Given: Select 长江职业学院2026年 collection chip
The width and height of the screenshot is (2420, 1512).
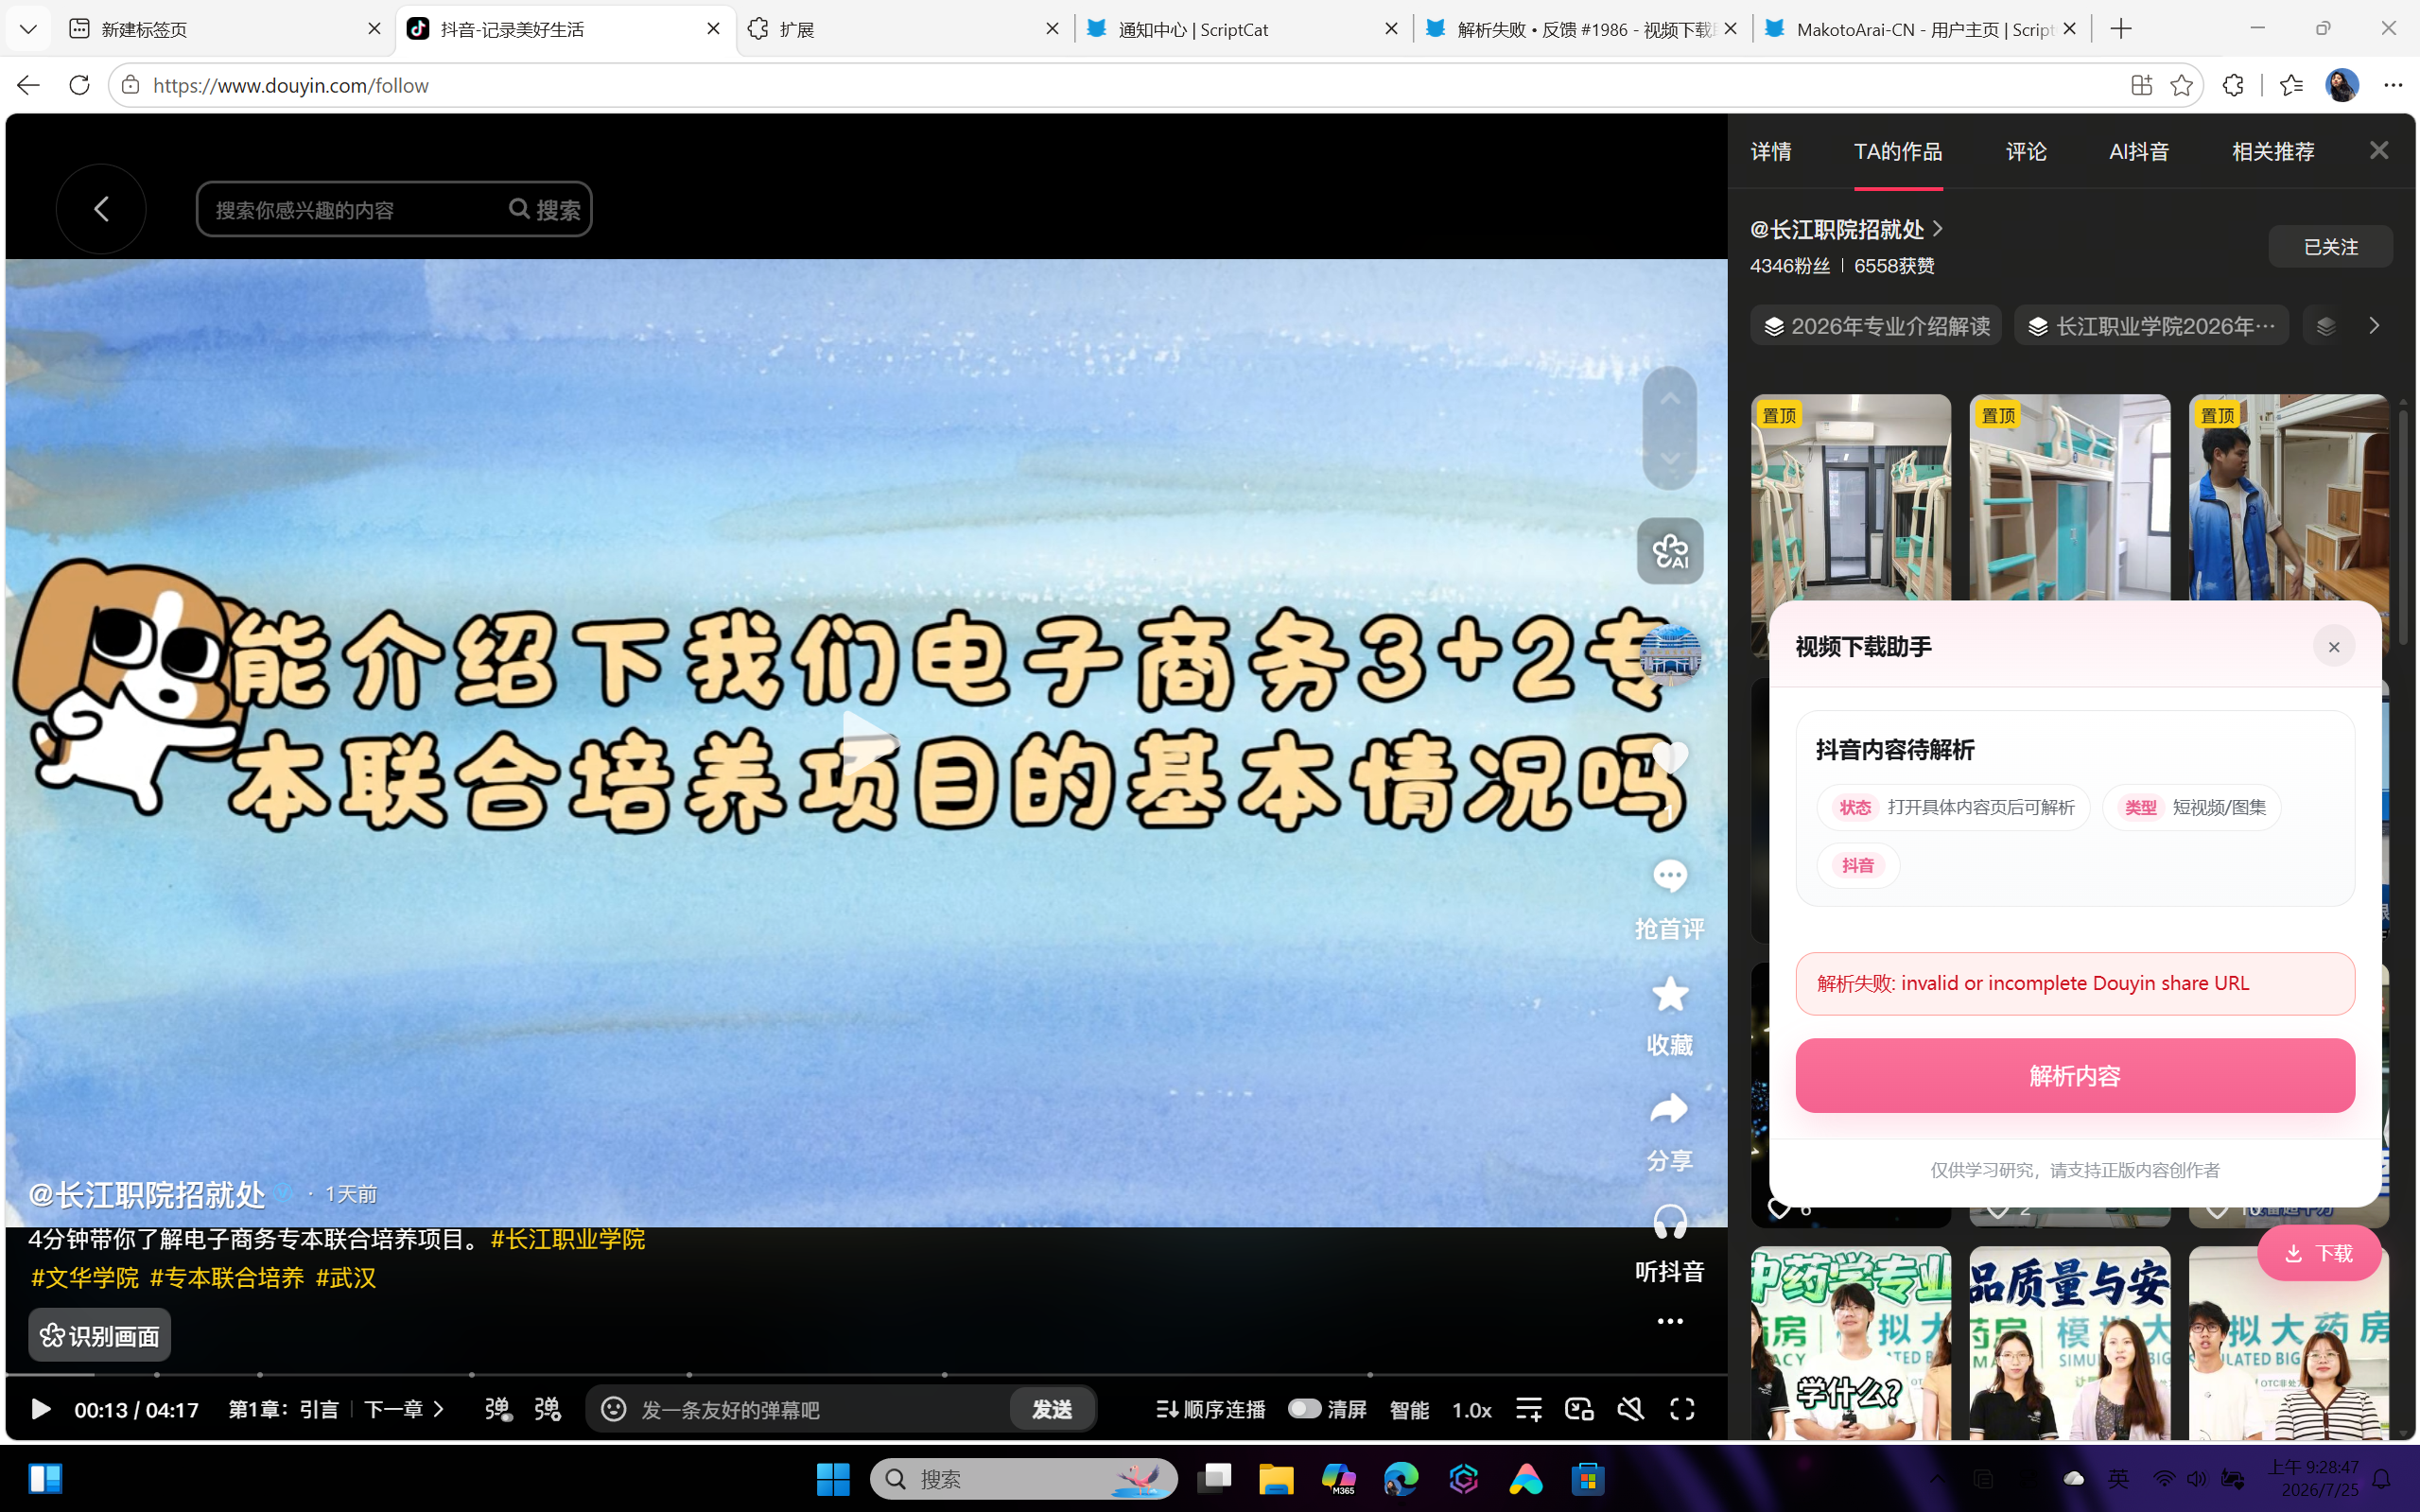Looking at the screenshot, I should coord(2151,326).
